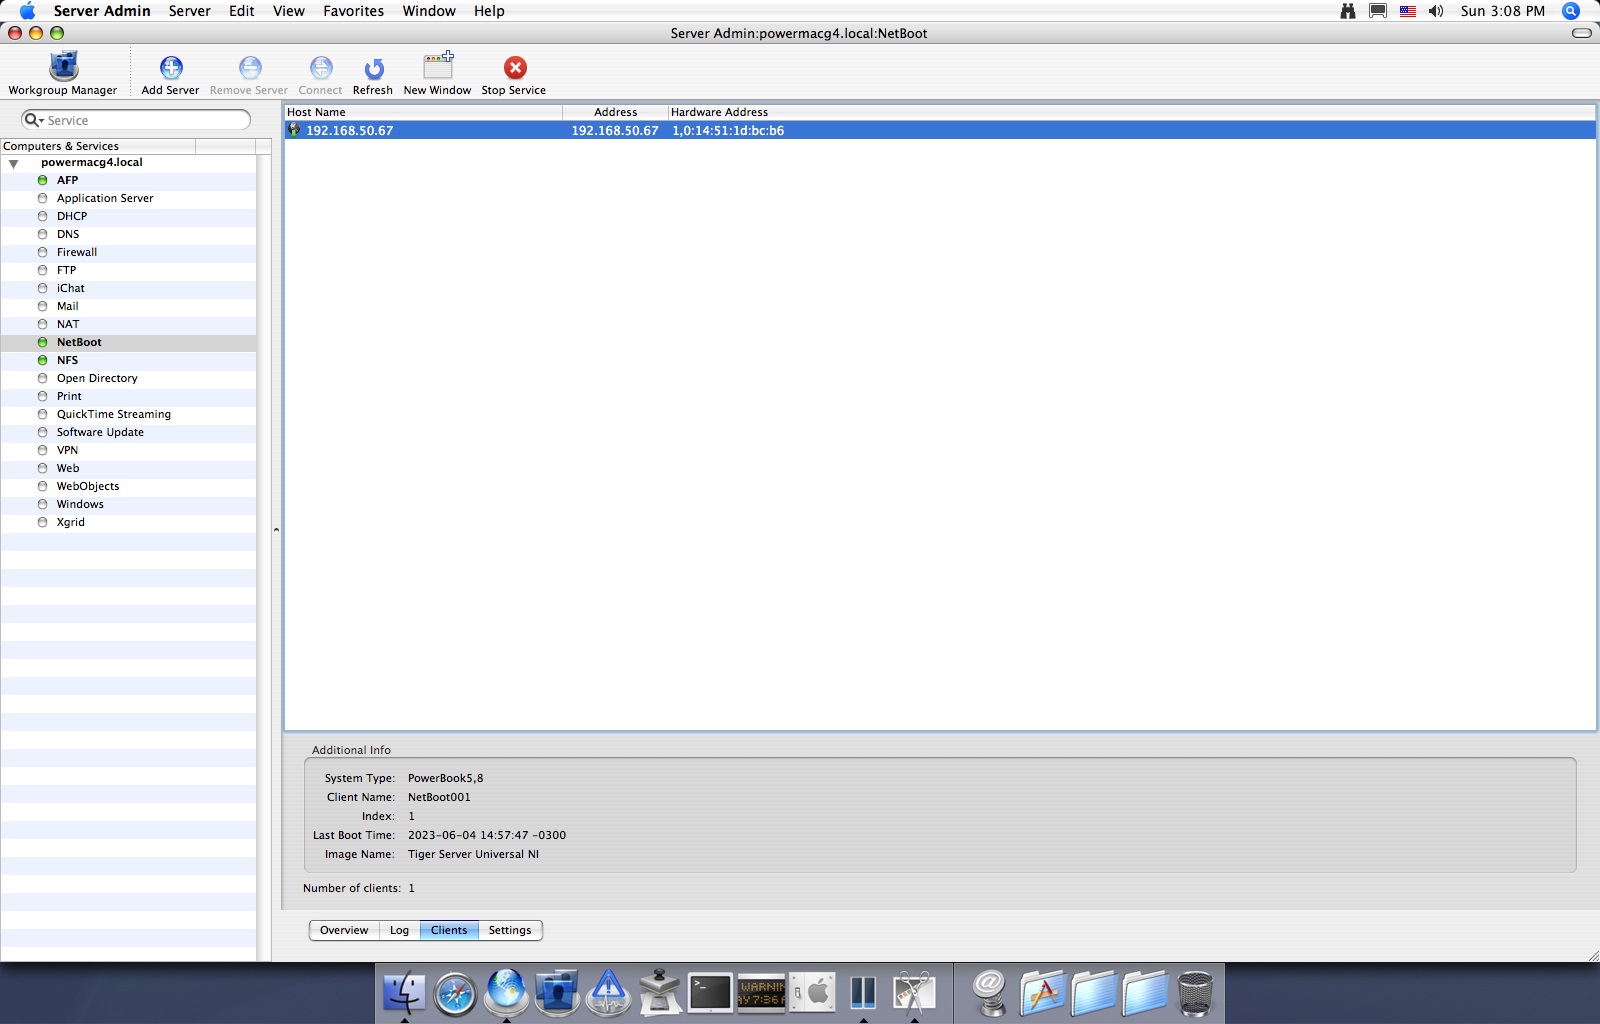Sort clients by Hardware Address column
The image size is (1600, 1024).
tap(1131, 112)
